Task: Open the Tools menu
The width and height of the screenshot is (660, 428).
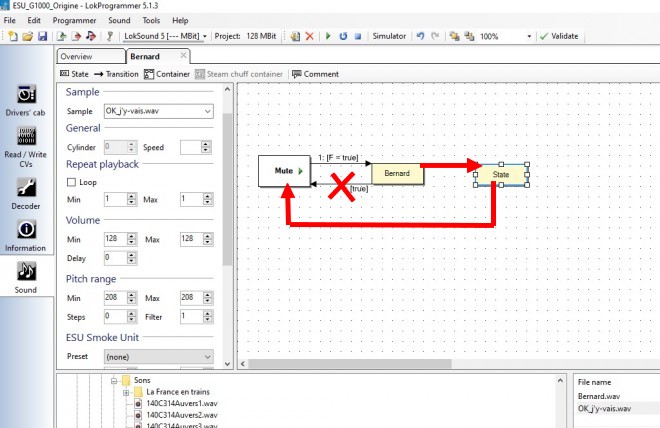Action: pos(151,21)
